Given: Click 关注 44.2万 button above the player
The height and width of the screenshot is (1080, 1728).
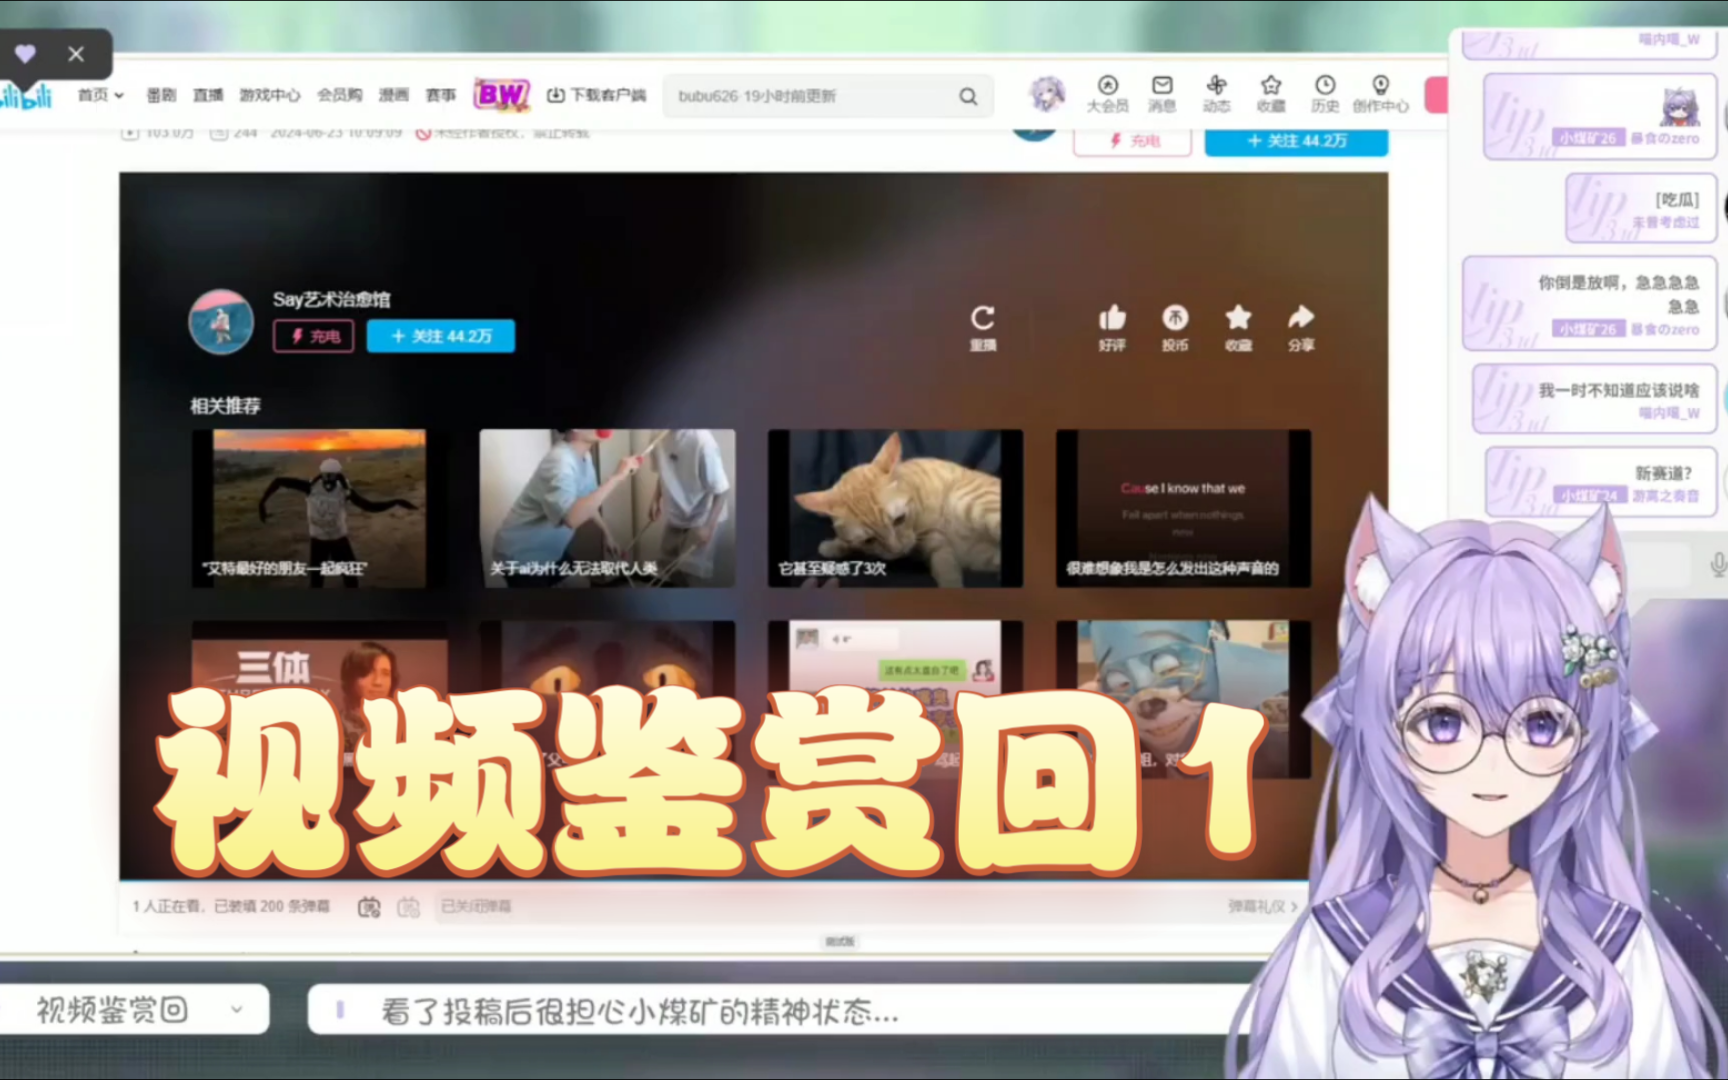Looking at the screenshot, I should point(1296,141).
